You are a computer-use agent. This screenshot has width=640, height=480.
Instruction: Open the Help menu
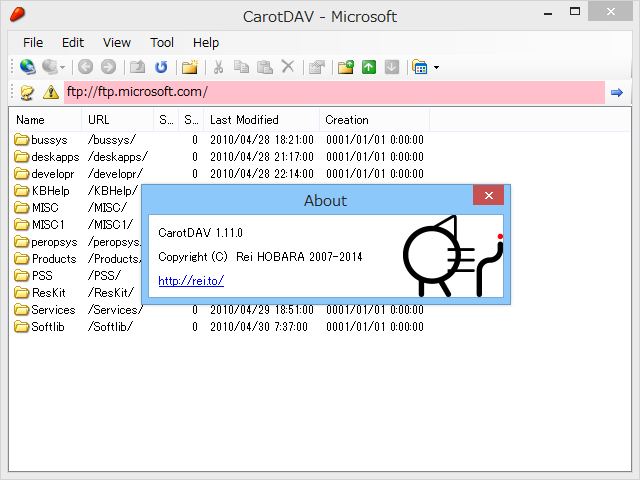tap(206, 42)
